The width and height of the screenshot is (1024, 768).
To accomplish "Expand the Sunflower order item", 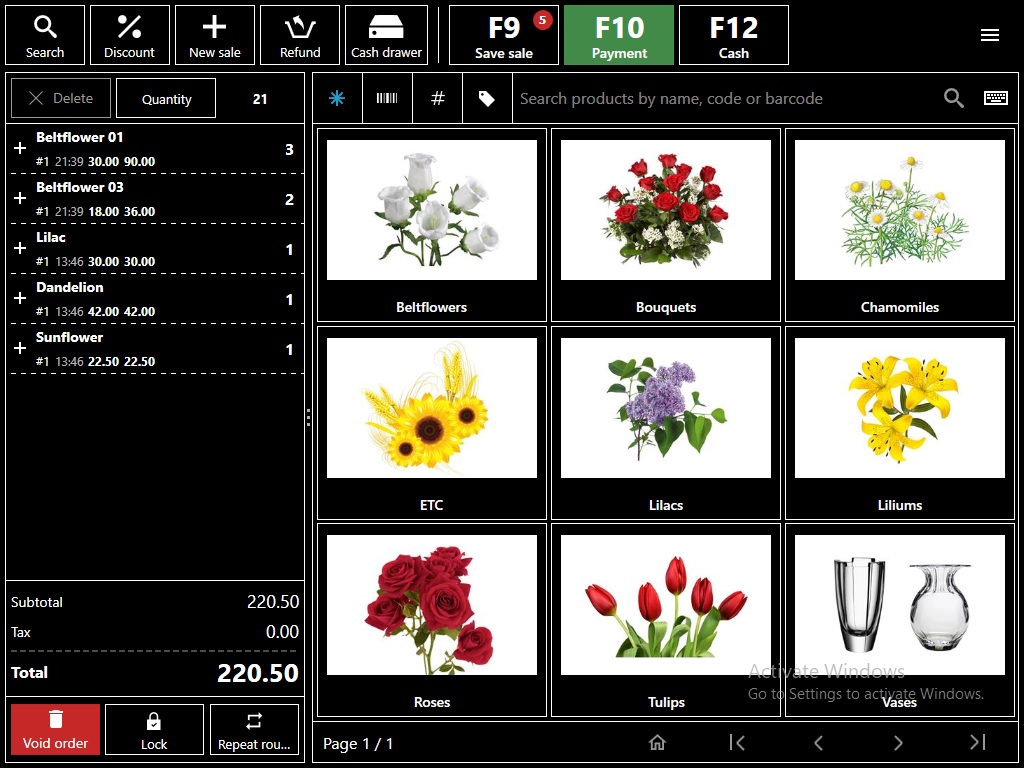I will click(19, 349).
